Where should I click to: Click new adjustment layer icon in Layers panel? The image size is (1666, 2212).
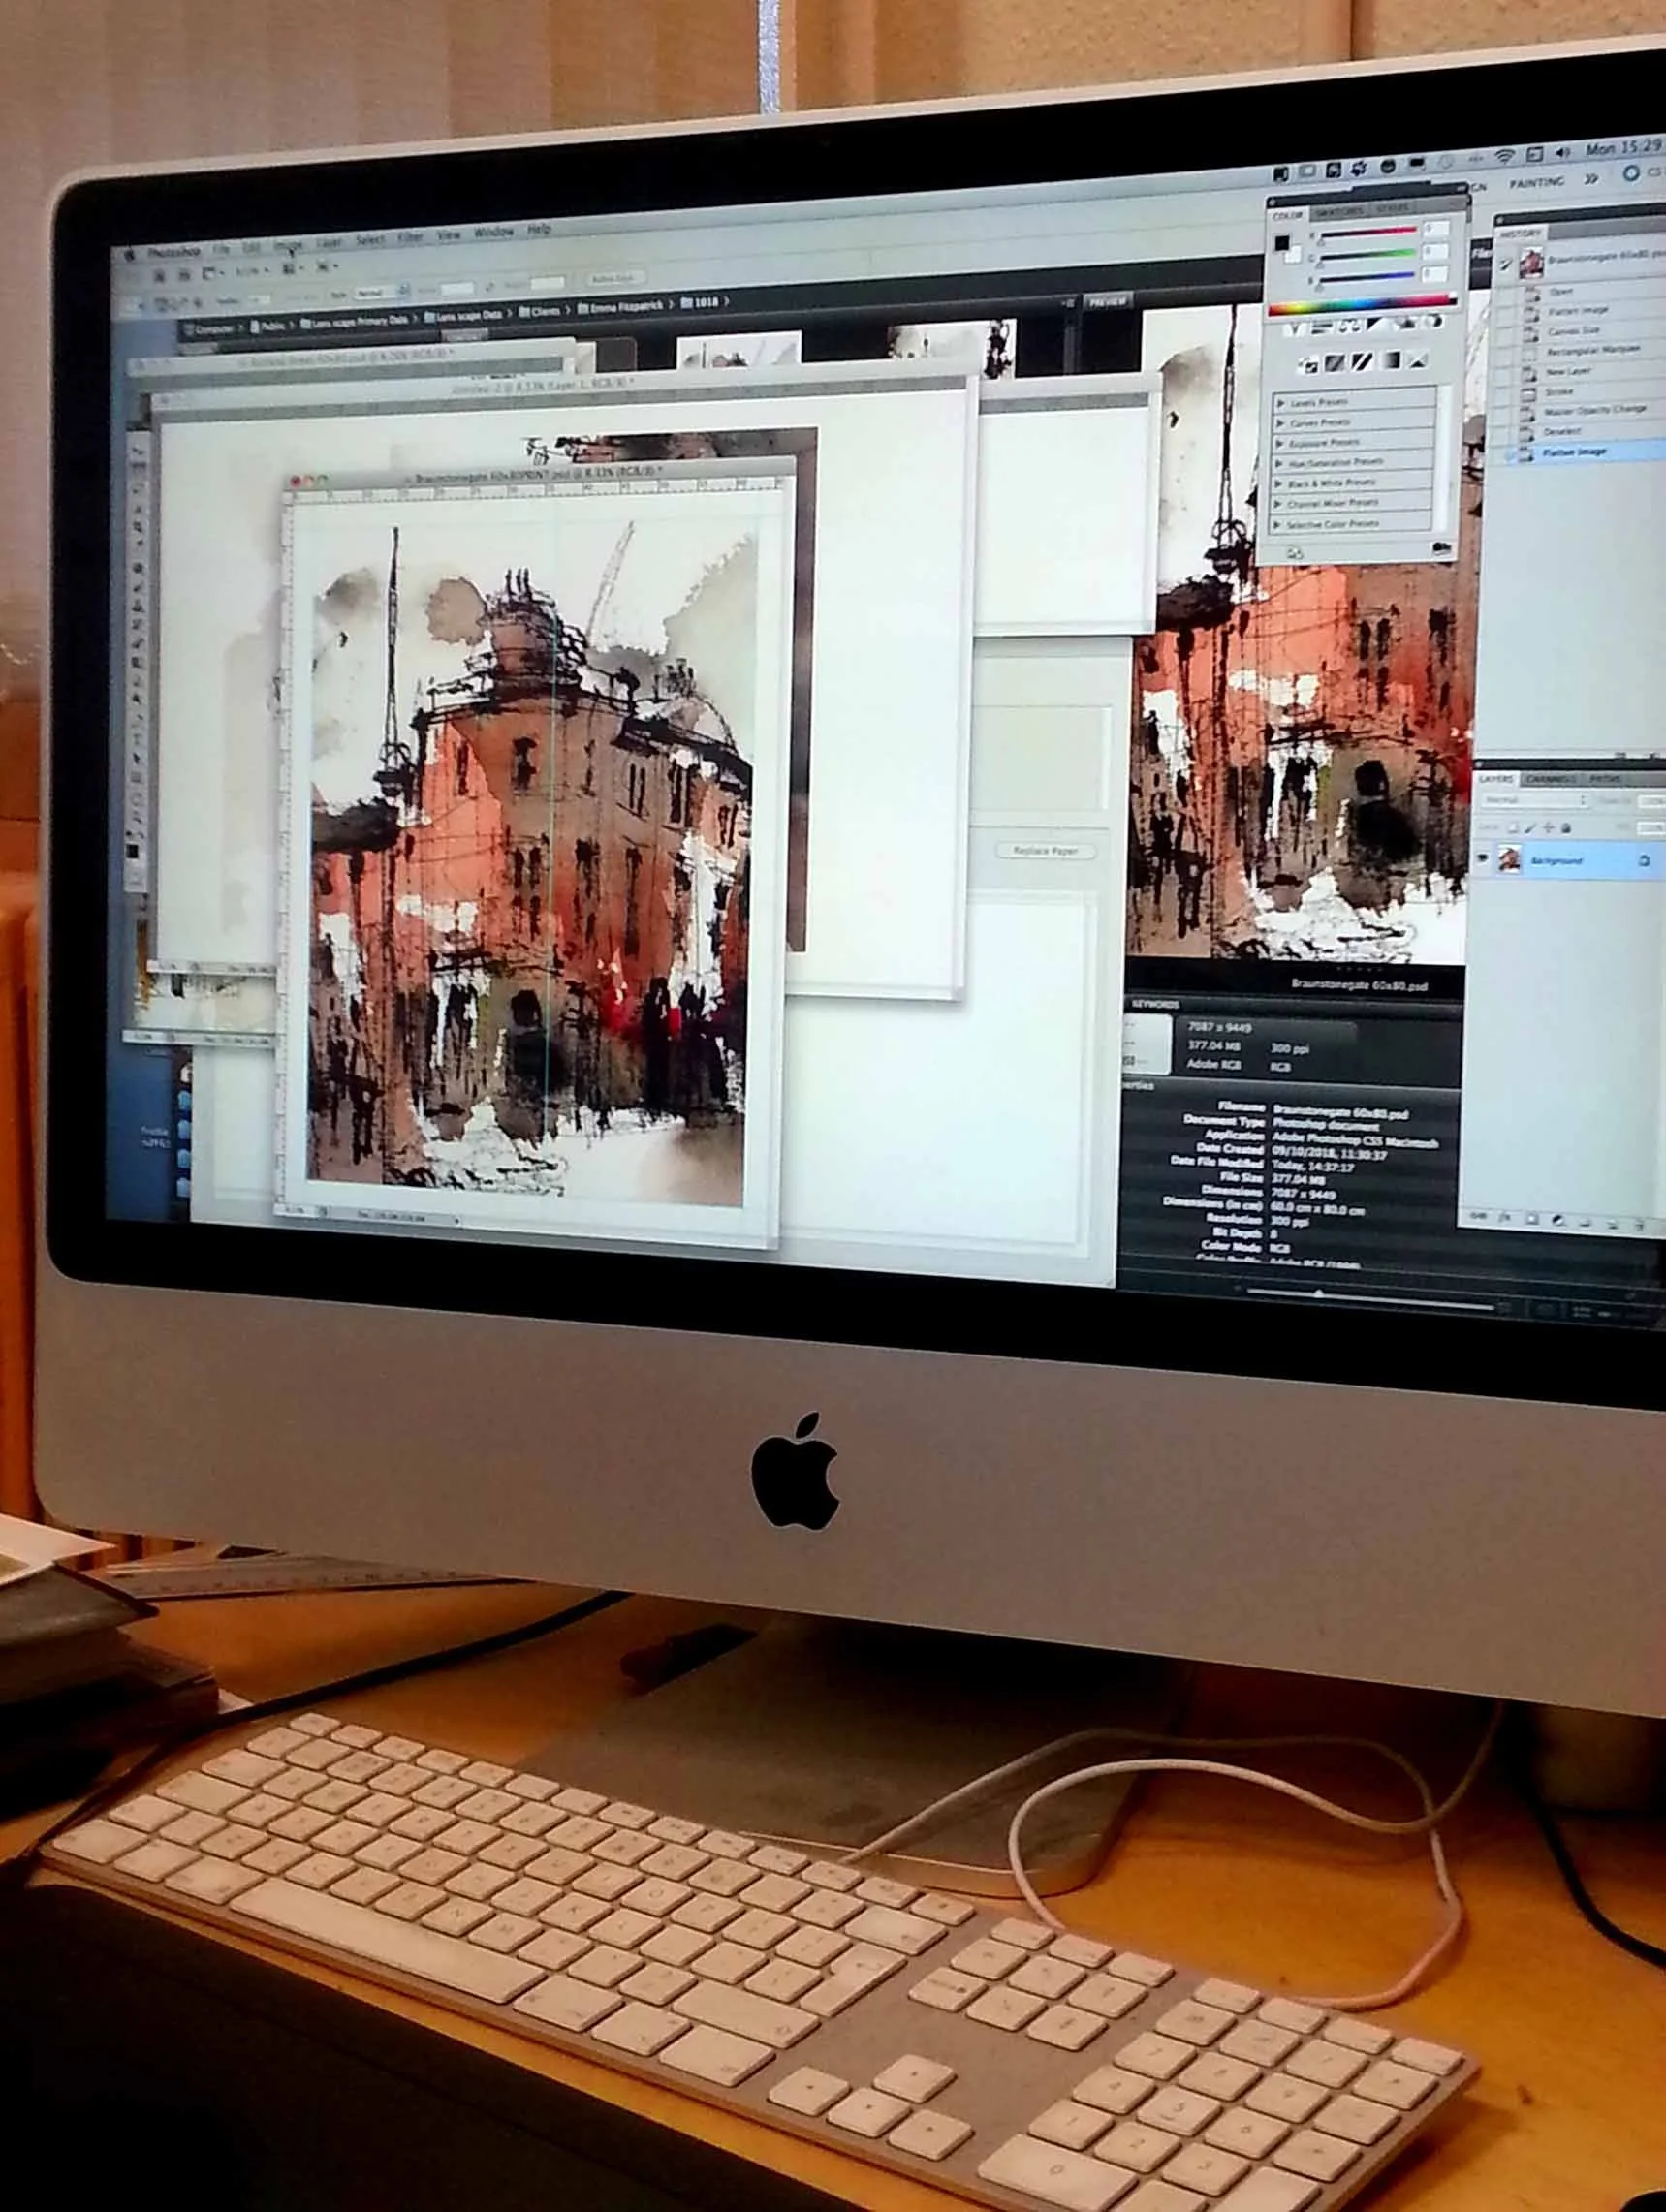(1558, 1221)
